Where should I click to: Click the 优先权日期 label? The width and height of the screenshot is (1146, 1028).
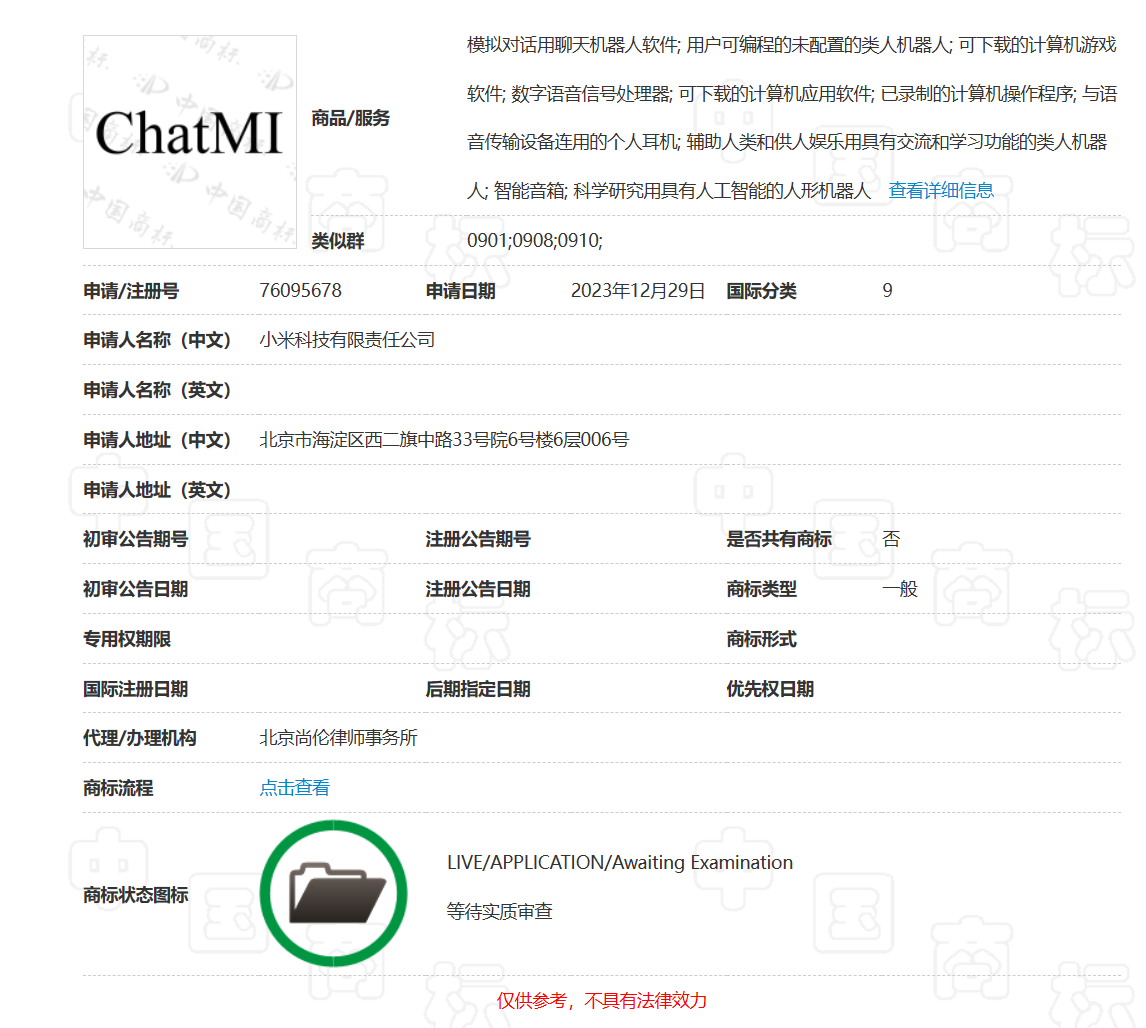click(x=770, y=689)
